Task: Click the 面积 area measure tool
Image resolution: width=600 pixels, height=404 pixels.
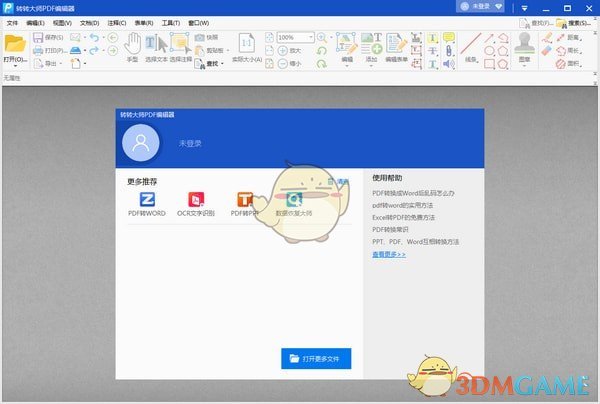Action: point(569,64)
